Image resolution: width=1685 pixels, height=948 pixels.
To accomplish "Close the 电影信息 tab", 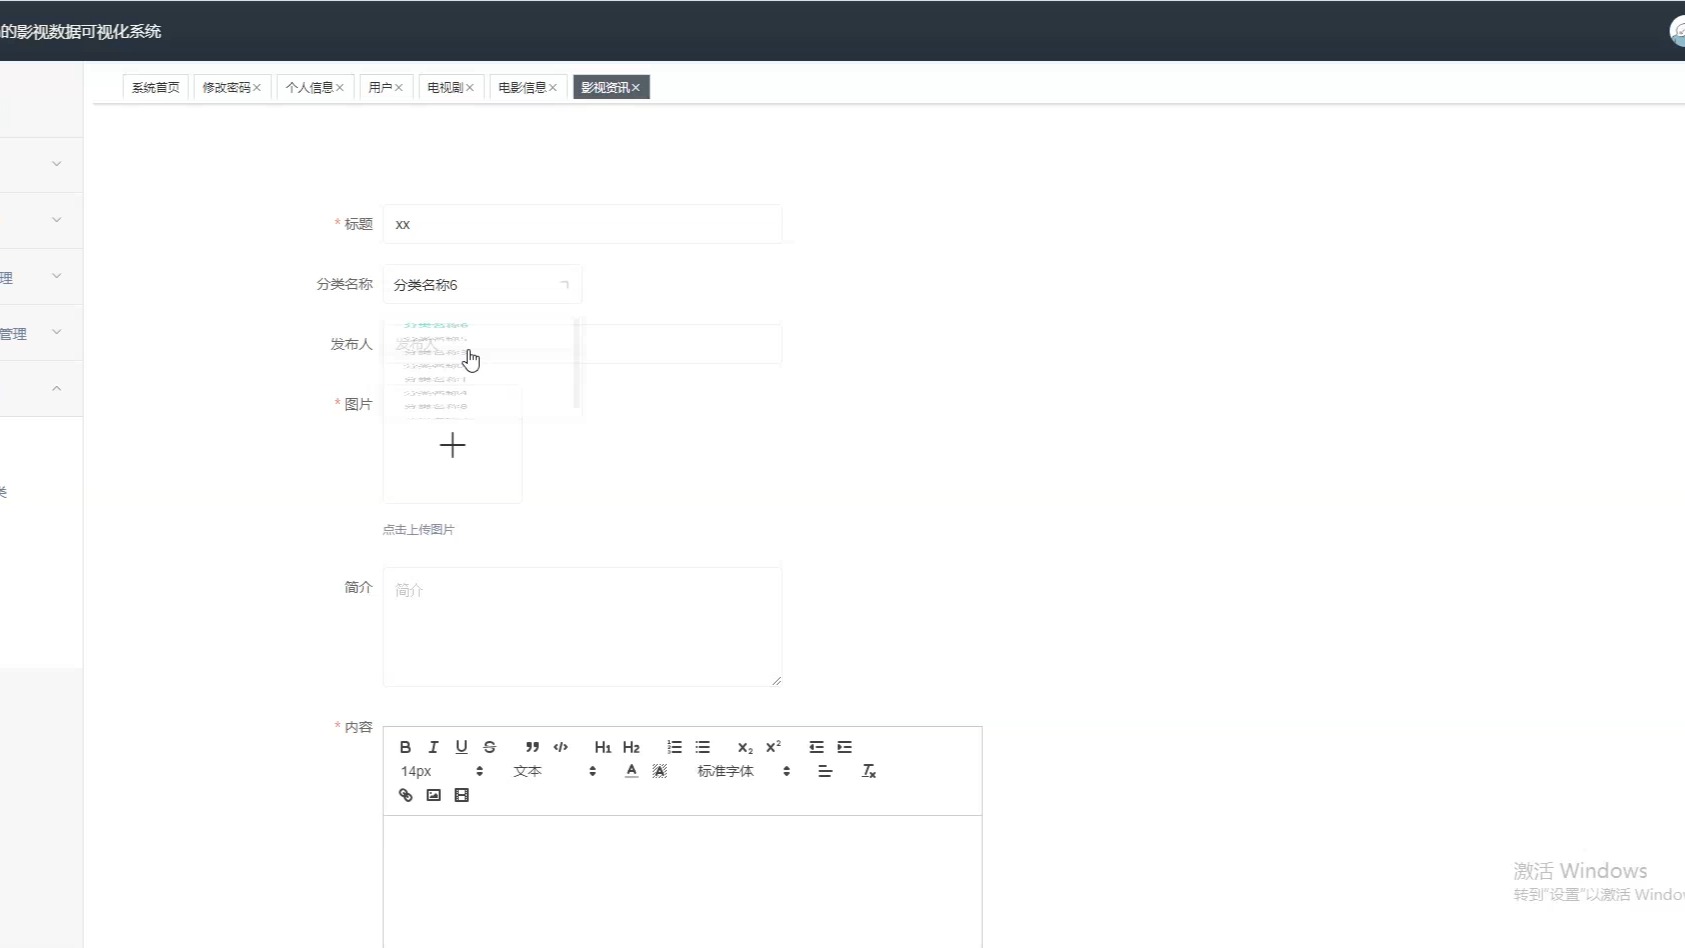I will pyautogui.click(x=553, y=88).
